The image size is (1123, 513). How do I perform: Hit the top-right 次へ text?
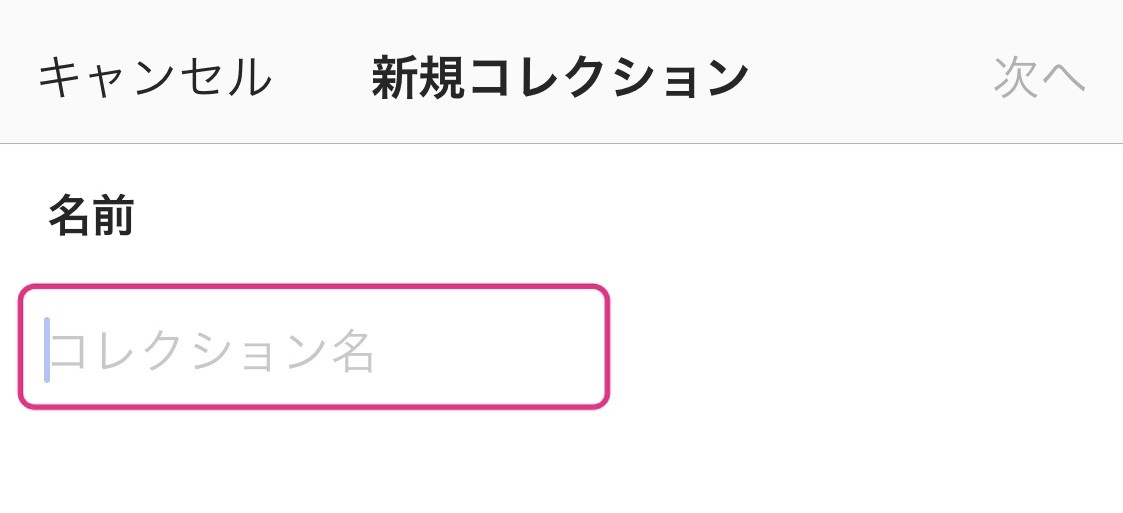click(x=1039, y=78)
